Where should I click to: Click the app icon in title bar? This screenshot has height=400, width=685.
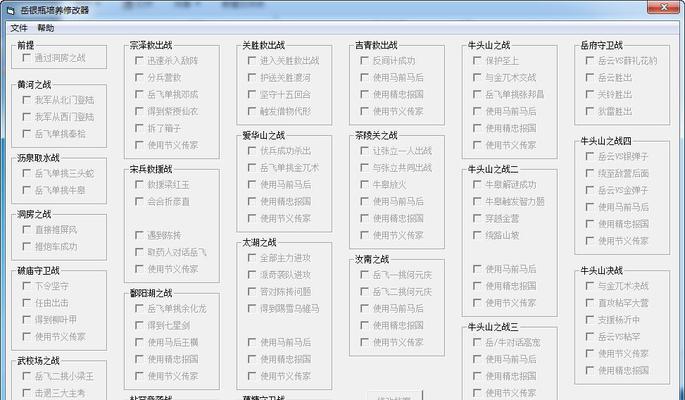tap(10, 10)
